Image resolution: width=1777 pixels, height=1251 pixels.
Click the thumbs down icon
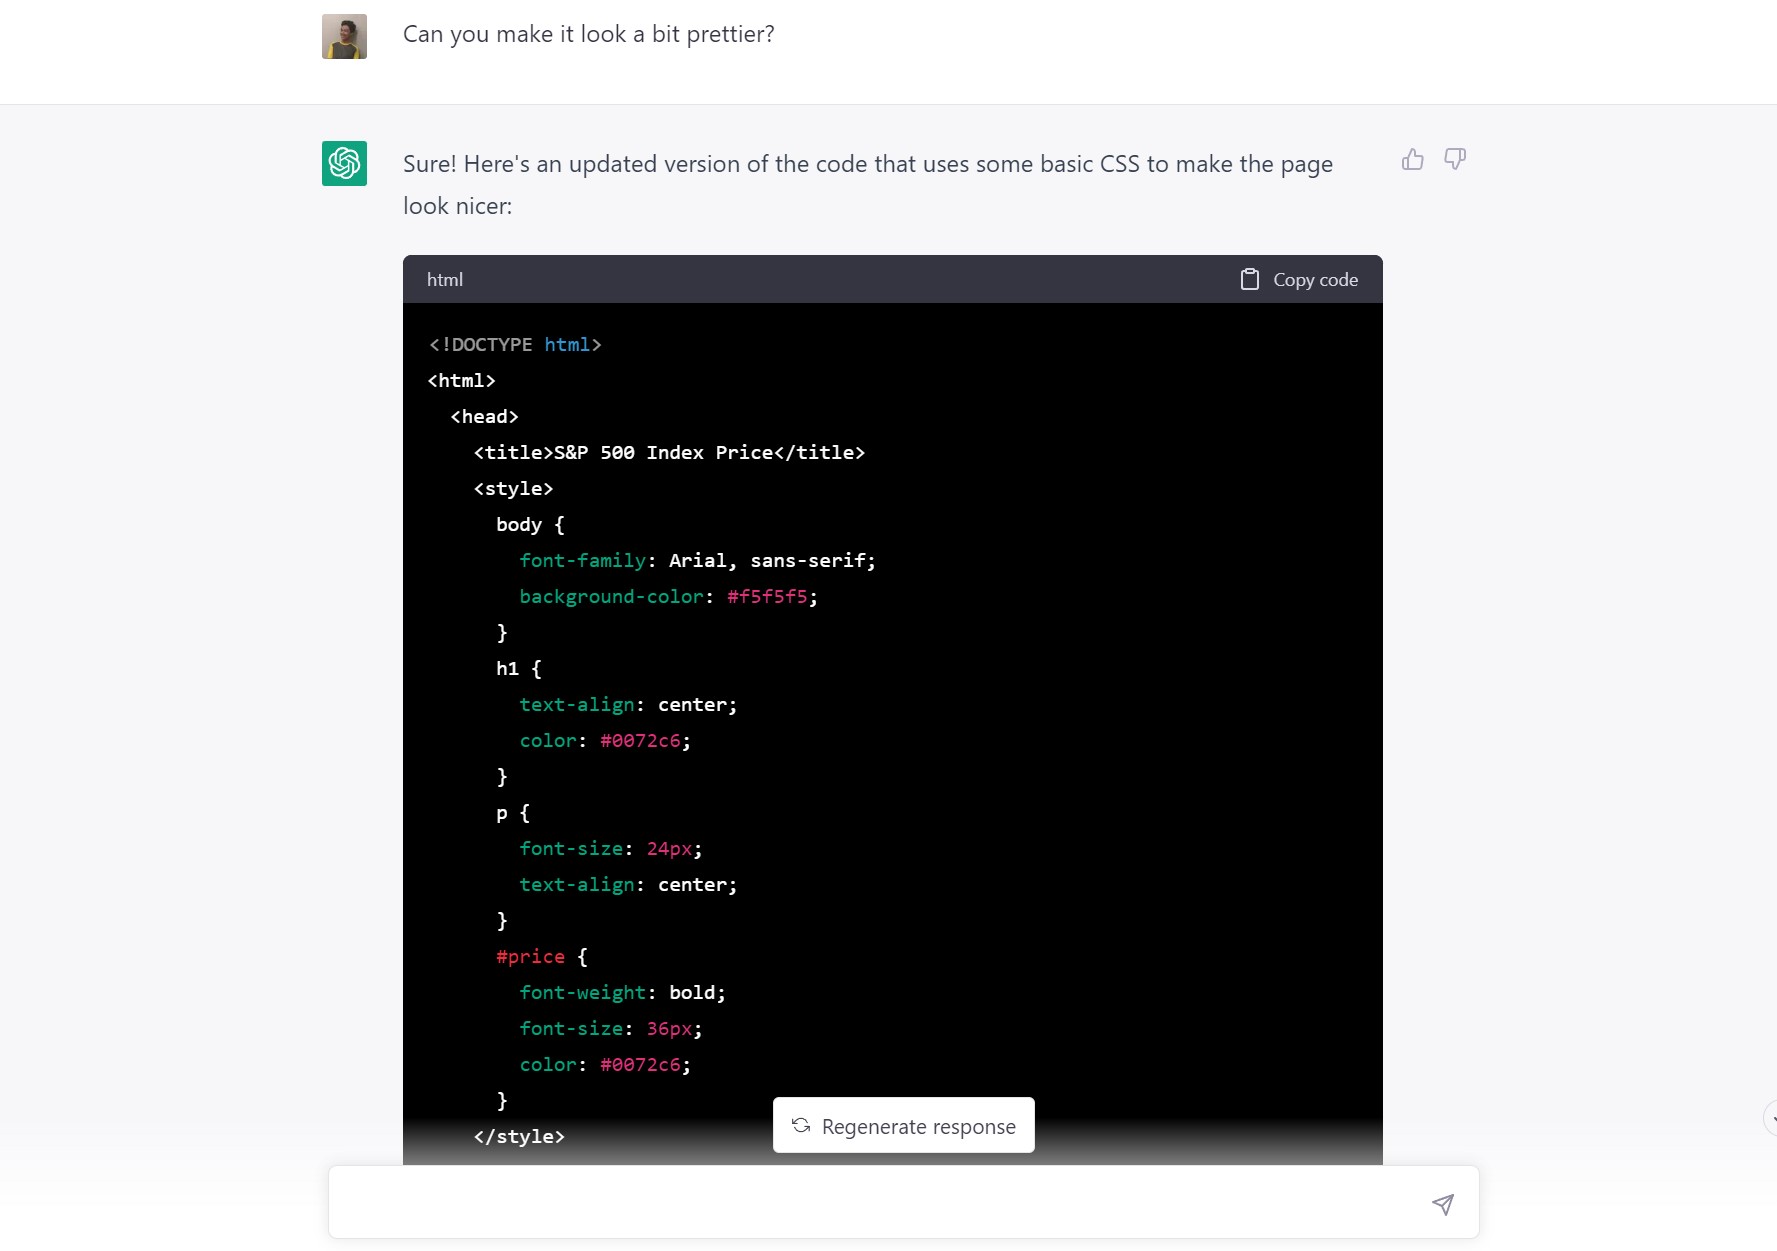pyautogui.click(x=1455, y=159)
